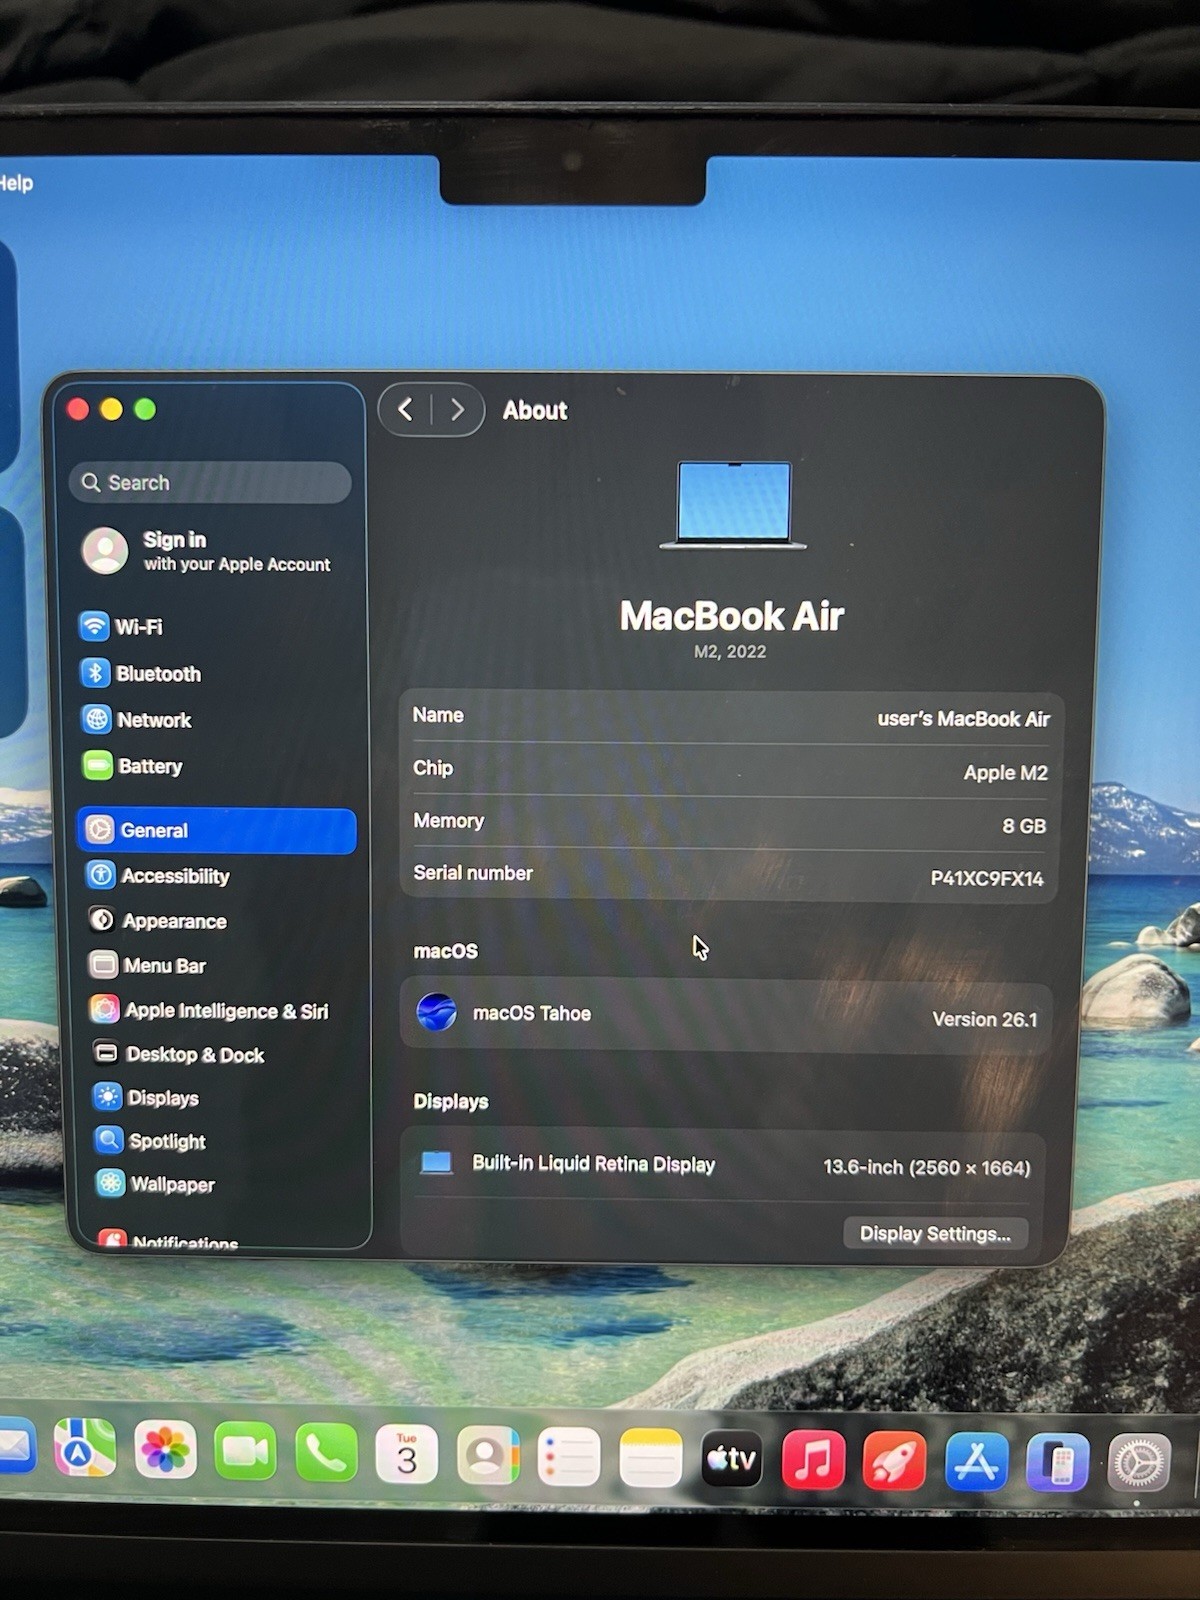Click the M2, 2022 model subtitle
This screenshot has height=1600, width=1200.
(x=730, y=652)
